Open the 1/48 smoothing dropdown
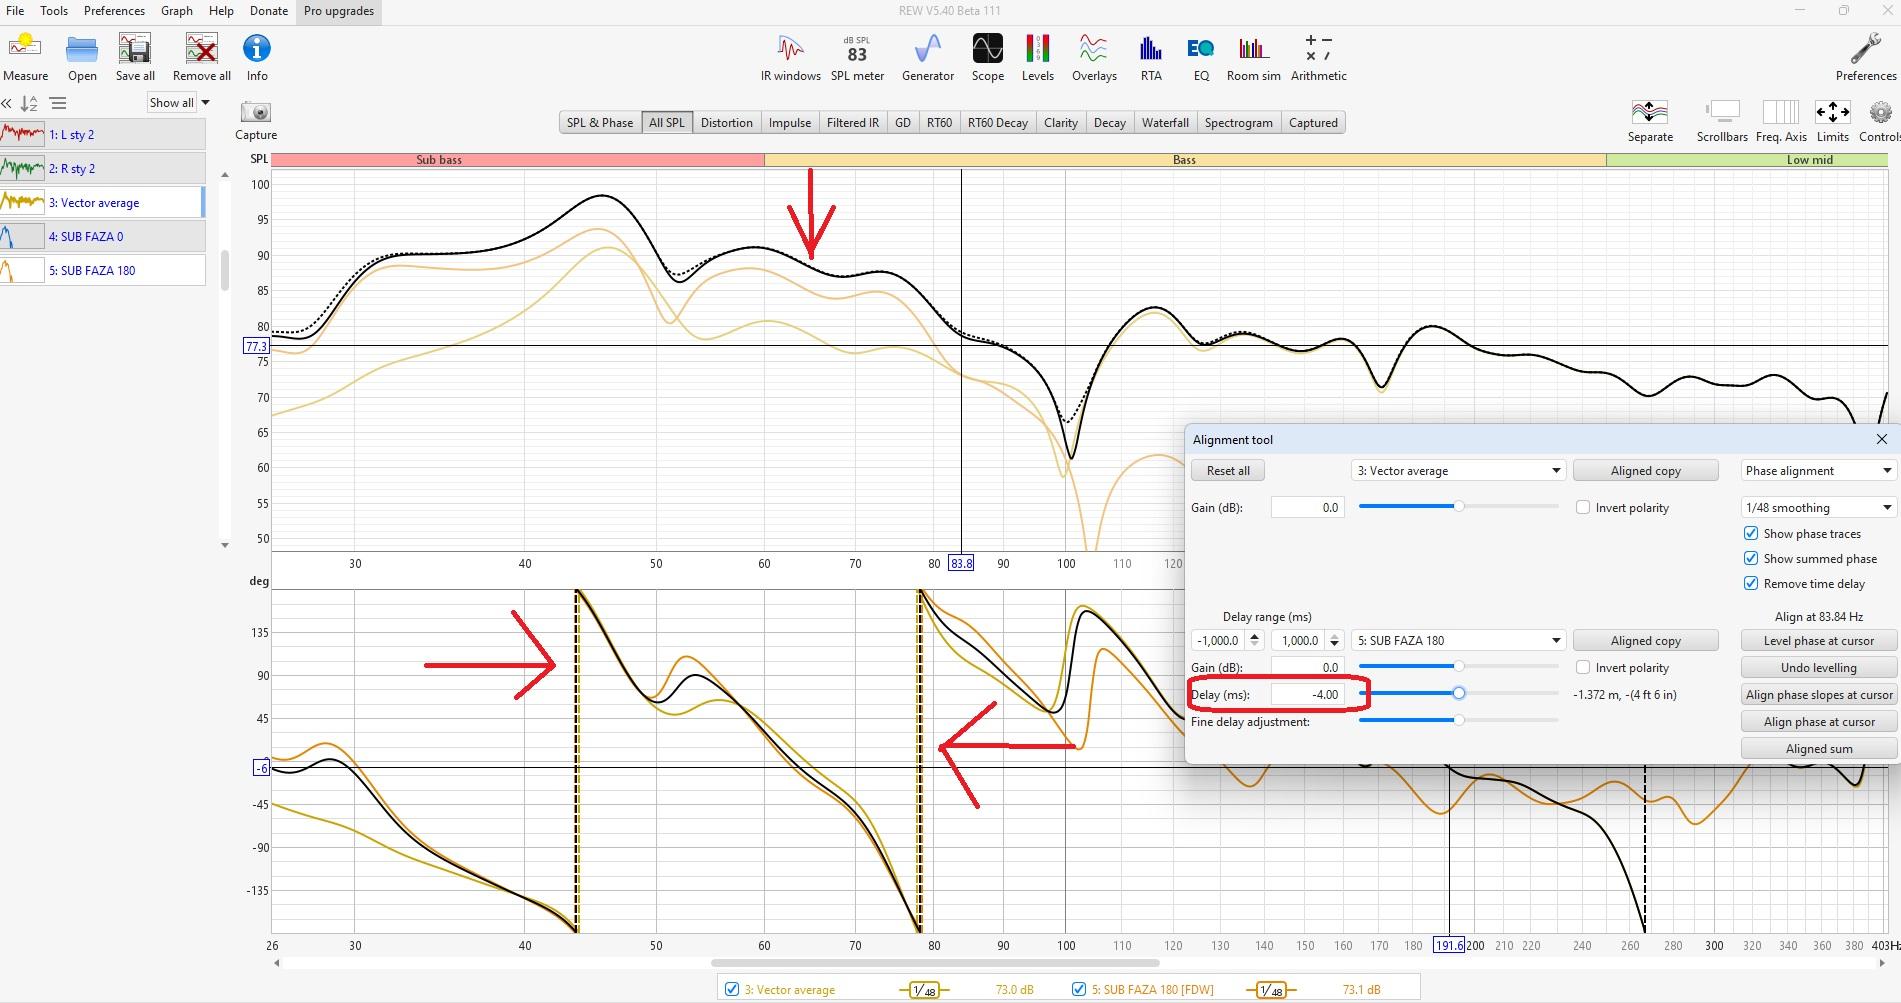Image resolution: width=1901 pixels, height=1003 pixels. point(1818,508)
